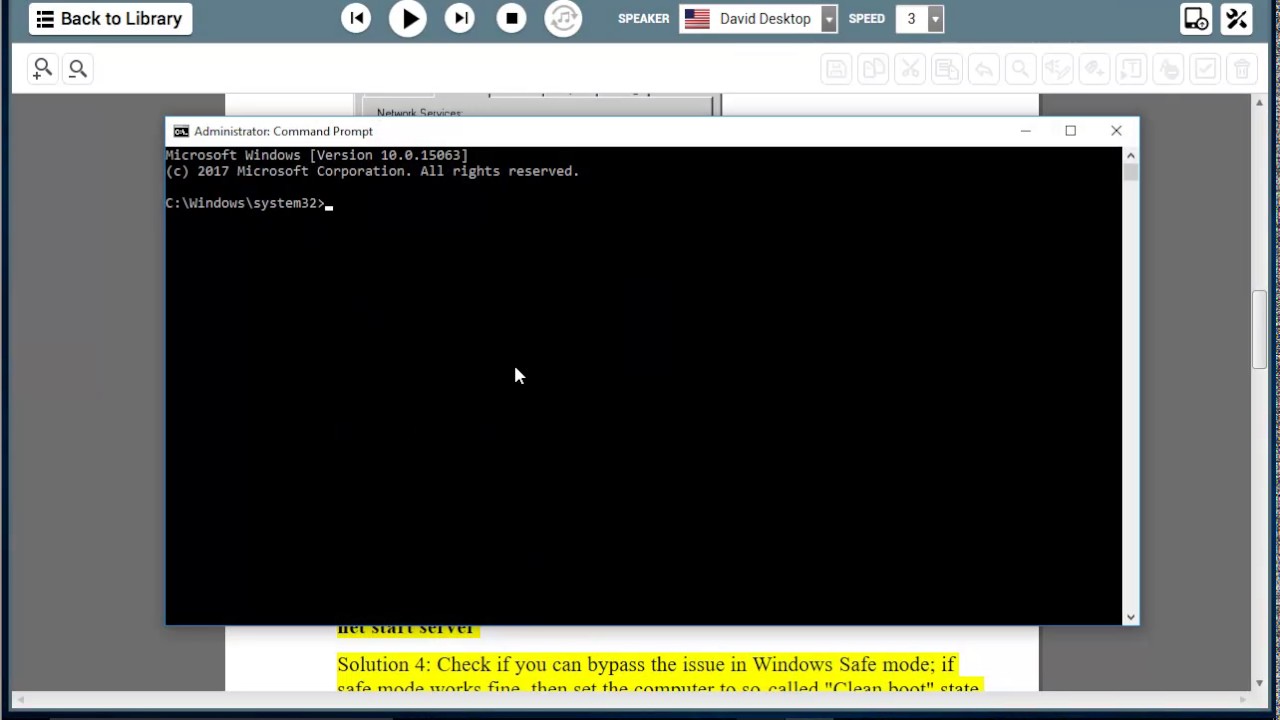The width and height of the screenshot is (1280, 720).
Task: Open the tools settings icon at top right
Action: (1237, 19)
